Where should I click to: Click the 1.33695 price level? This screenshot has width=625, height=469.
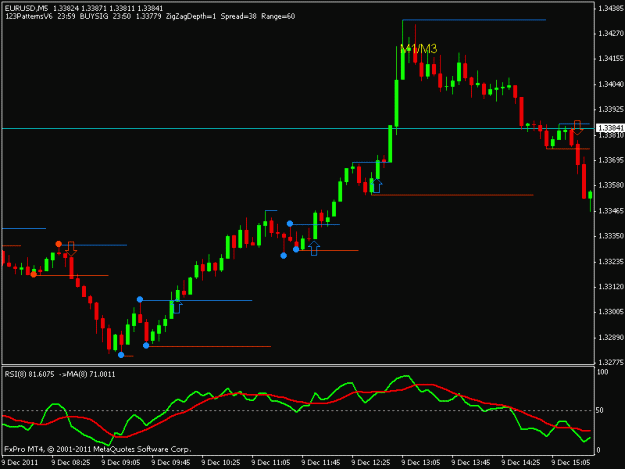(x=611, y=160)
